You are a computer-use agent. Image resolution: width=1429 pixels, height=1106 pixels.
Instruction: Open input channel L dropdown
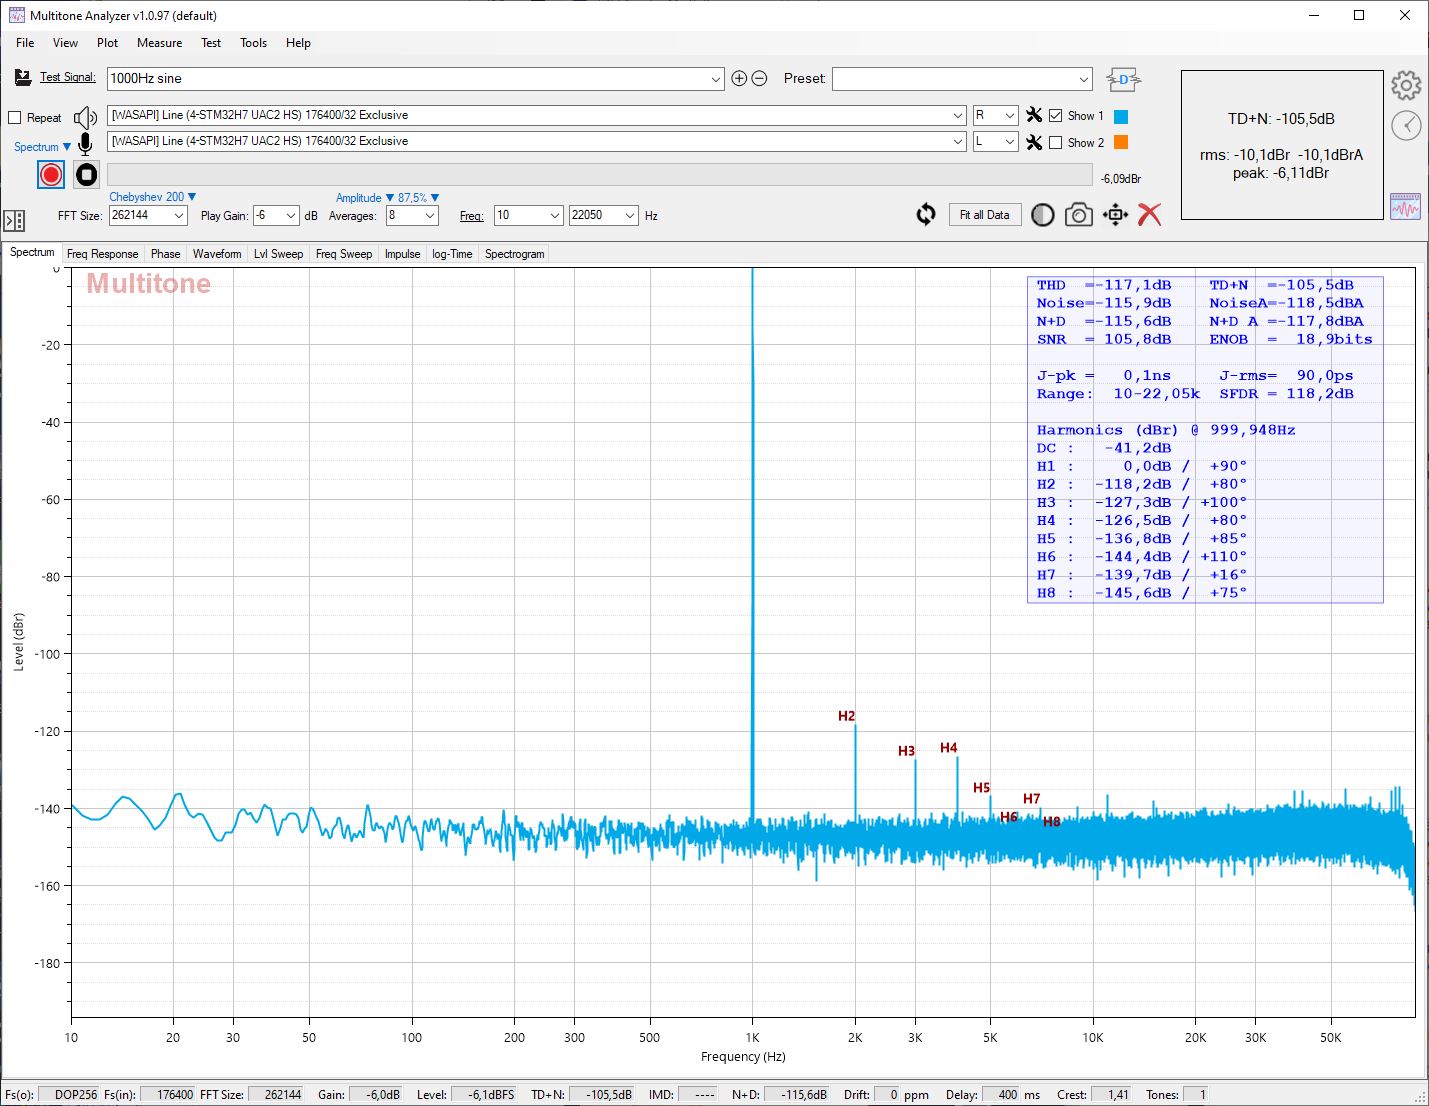pyautogui.click(x=995, y=141)
